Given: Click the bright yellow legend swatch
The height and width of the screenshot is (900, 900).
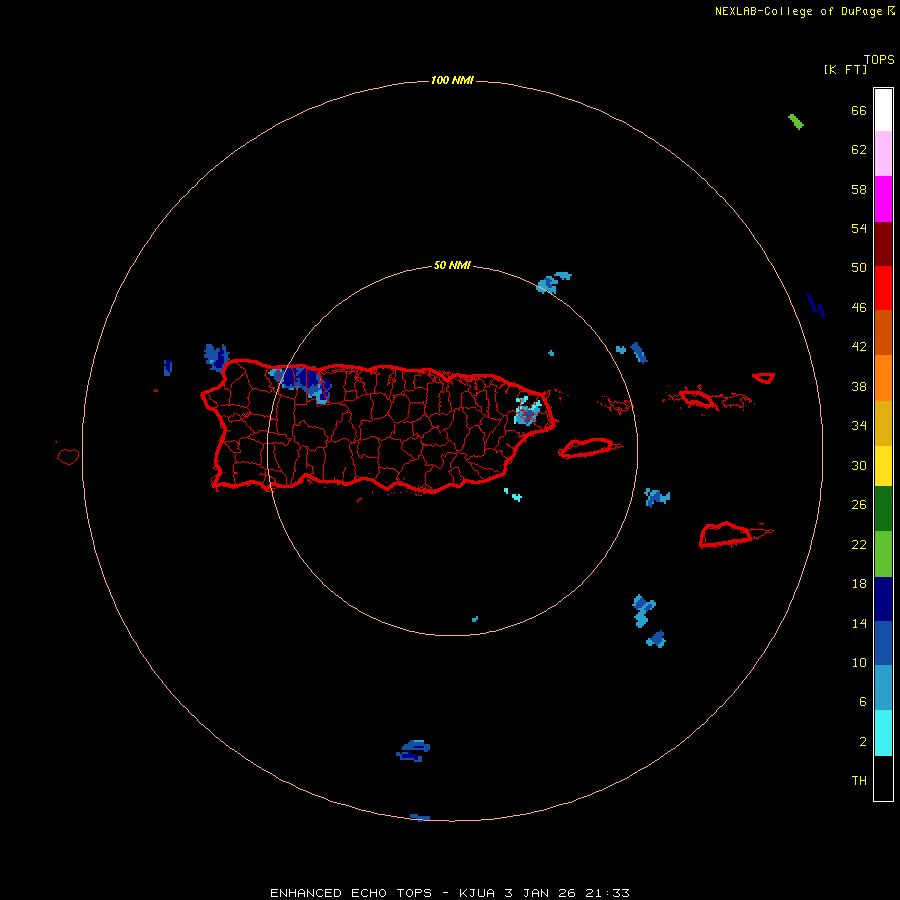Looking at the screenshot, I should (x=883, y=466).
